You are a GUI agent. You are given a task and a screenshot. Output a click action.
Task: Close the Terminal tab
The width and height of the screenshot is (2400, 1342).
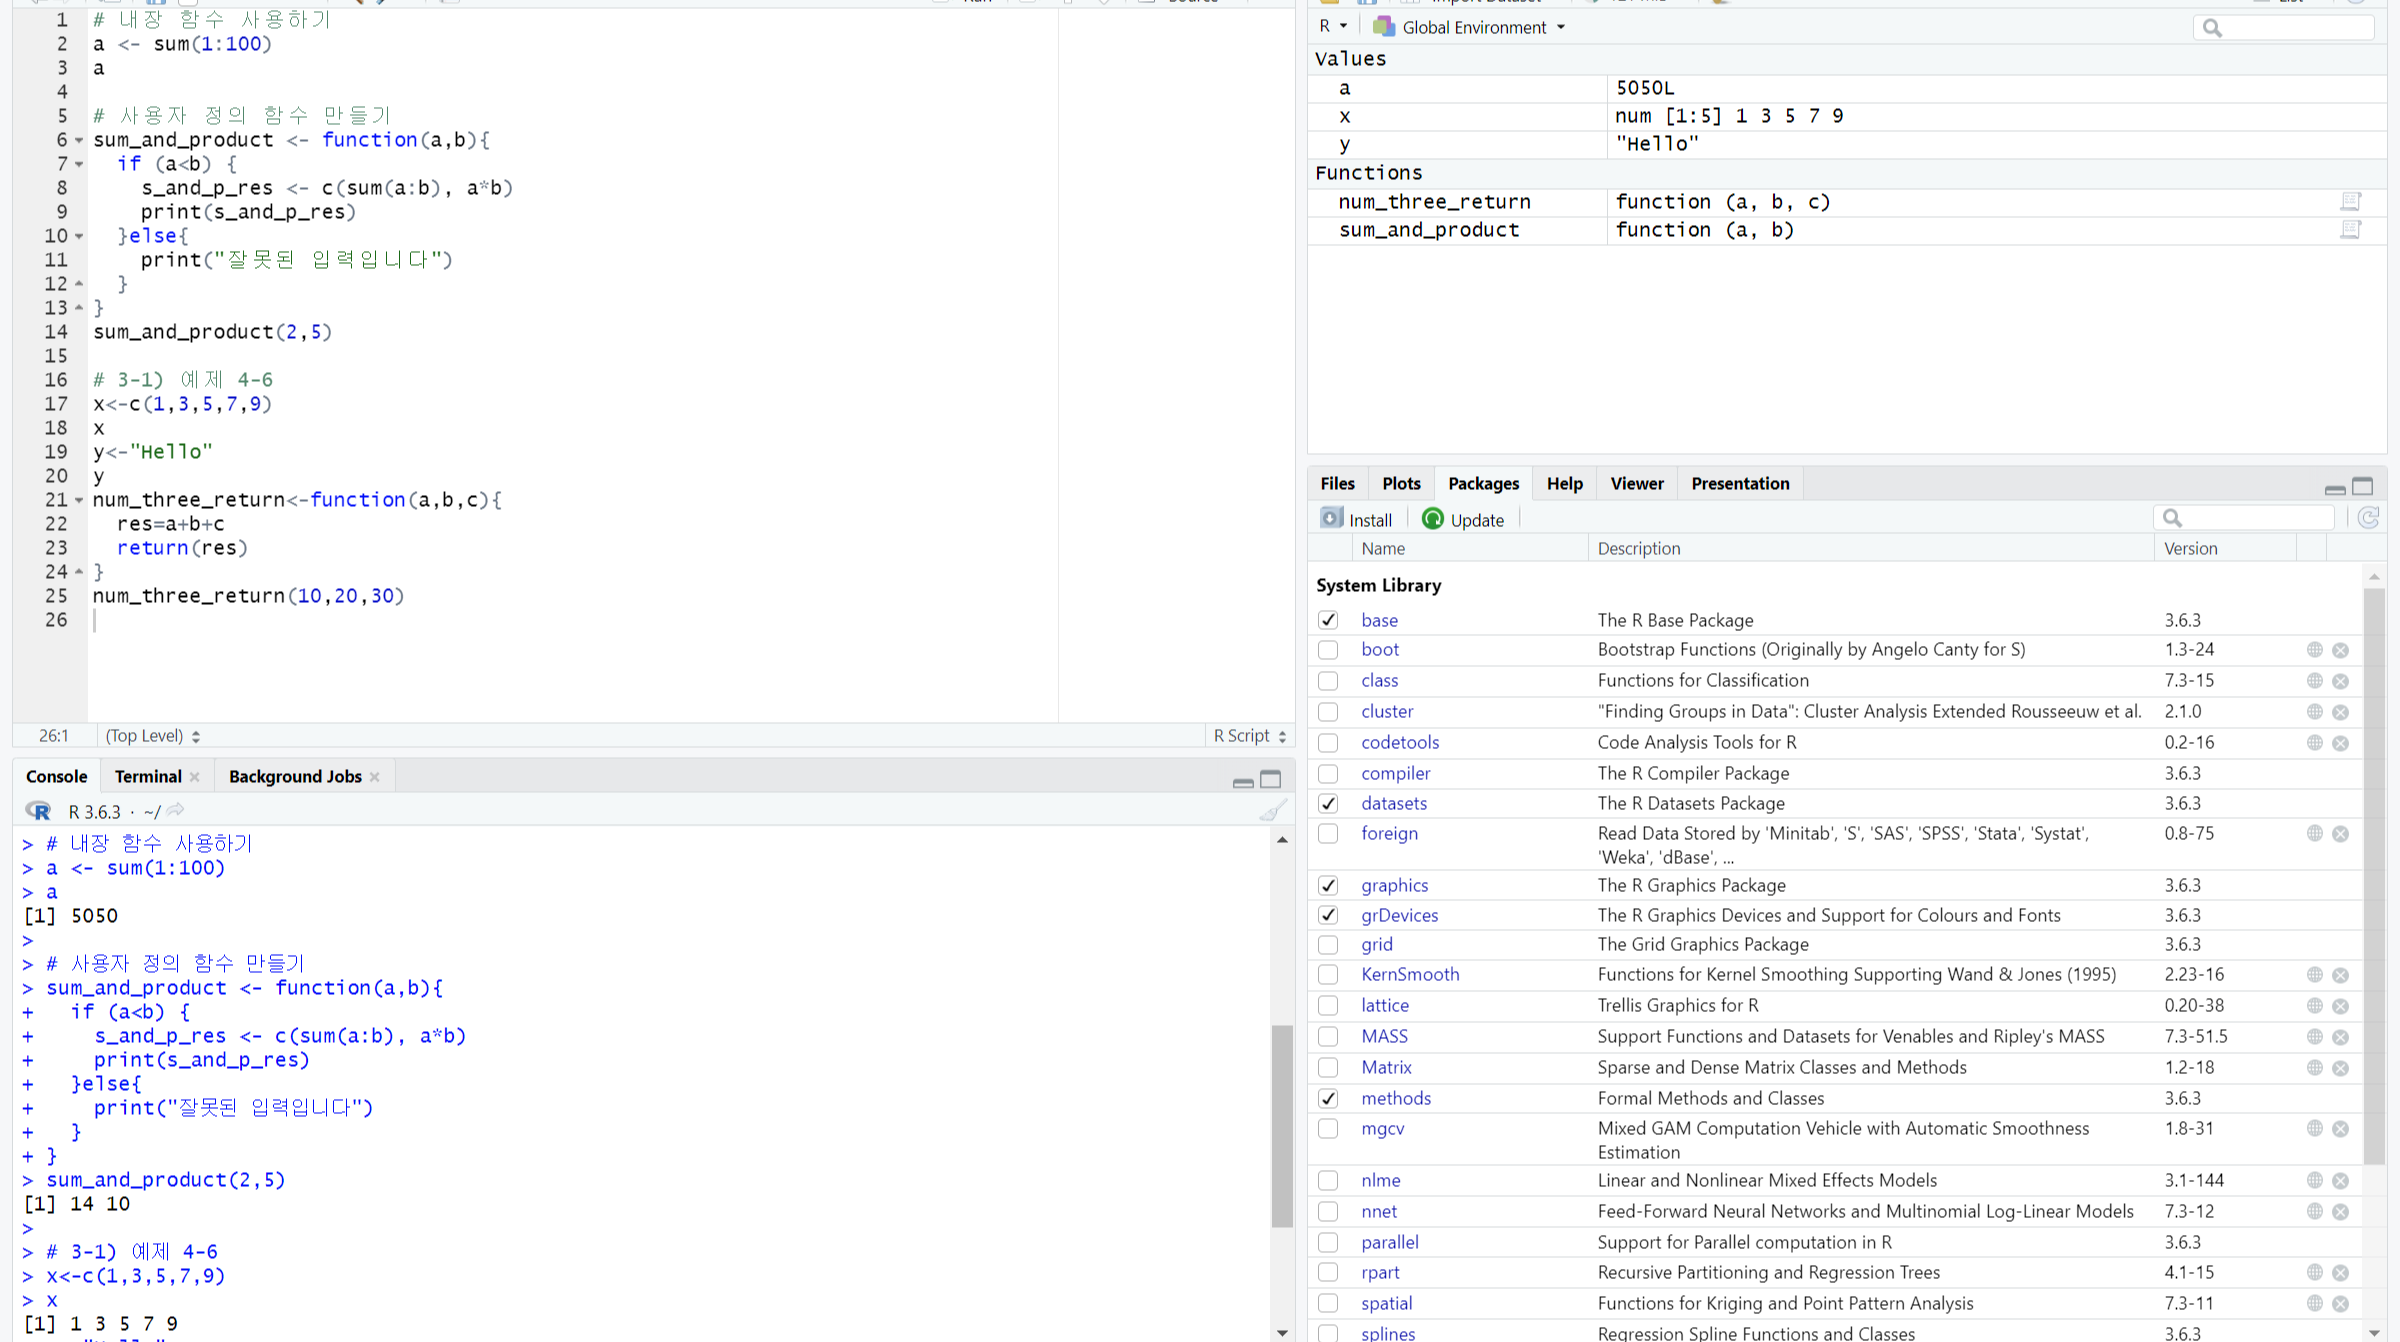pyautogui.click(x=195, y=777)
